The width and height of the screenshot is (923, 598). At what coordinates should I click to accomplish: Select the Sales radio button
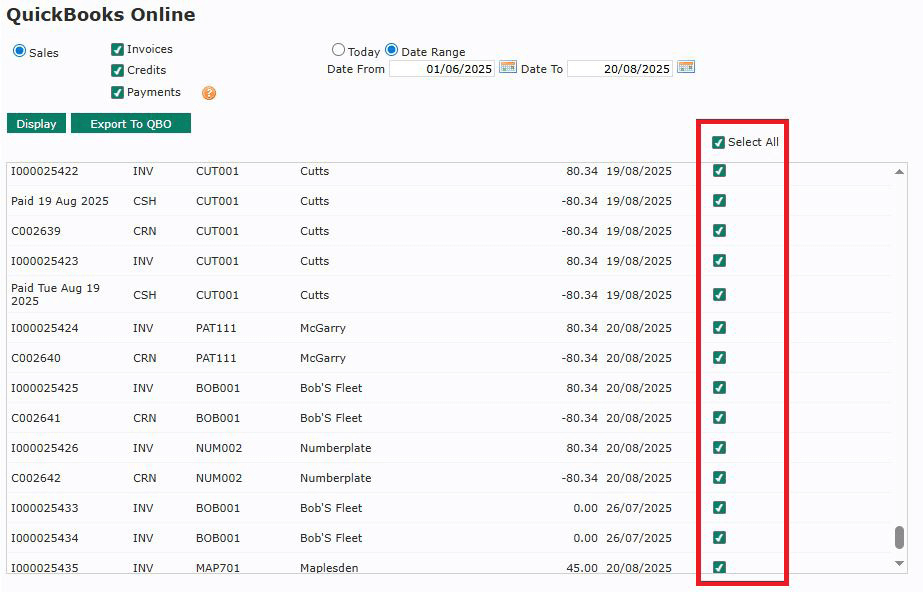coord(19,51)
